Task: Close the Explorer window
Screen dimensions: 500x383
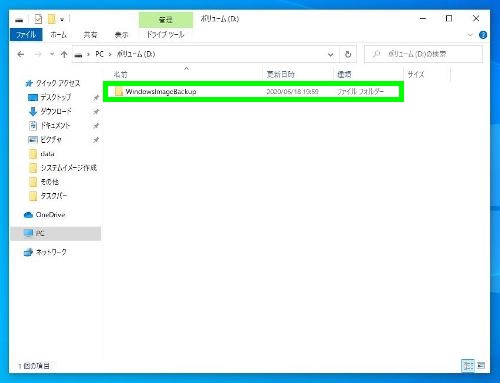Action: 476,19
